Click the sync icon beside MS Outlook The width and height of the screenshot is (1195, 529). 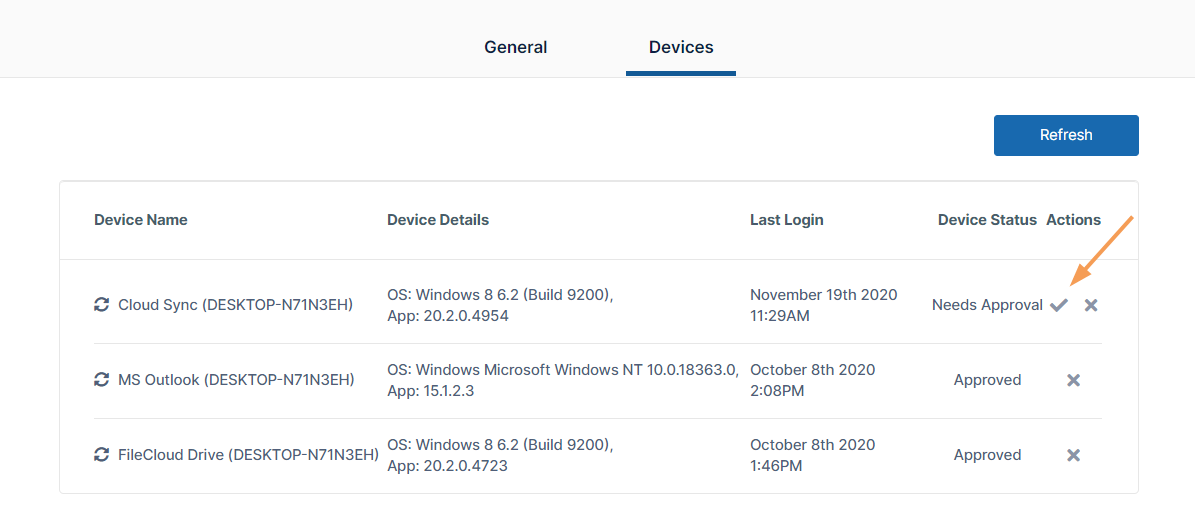pyautogui.click(x=101, y=380)
